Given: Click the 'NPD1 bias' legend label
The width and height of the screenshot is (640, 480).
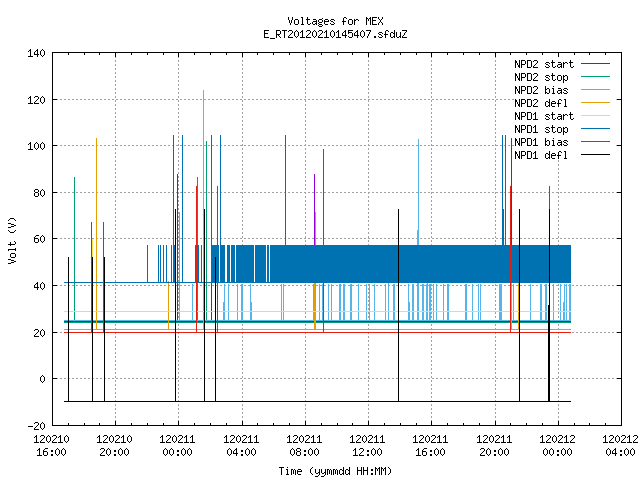Looking at the screenshot, I should (541, 142).
